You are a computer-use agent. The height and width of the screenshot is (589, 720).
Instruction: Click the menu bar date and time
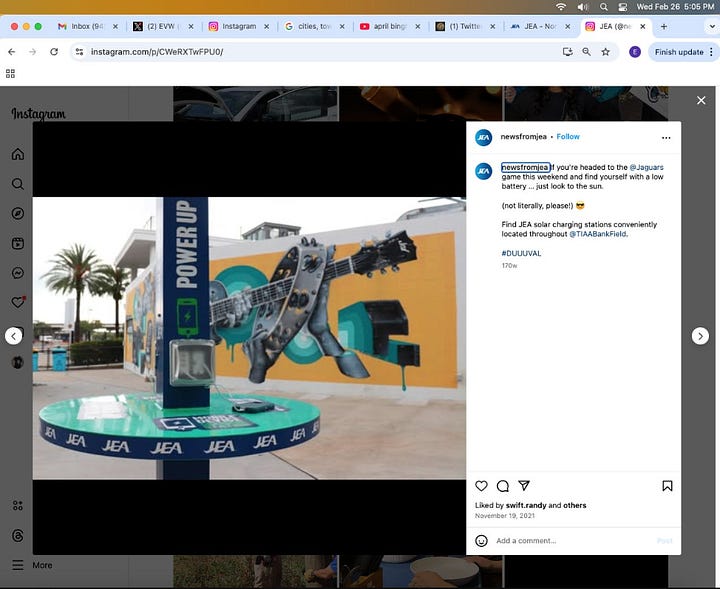[x=675, y=6]
